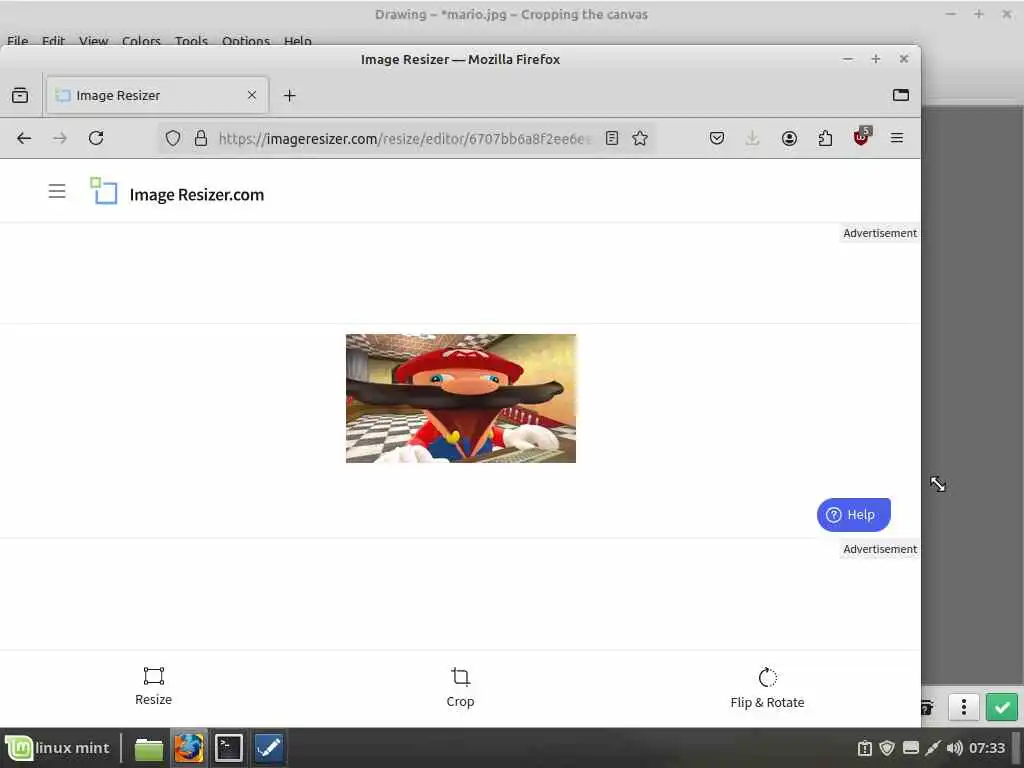This screenshot has height=768, width=1024.
Task: Open the Crop tool
Action: [x=460, y=687]
